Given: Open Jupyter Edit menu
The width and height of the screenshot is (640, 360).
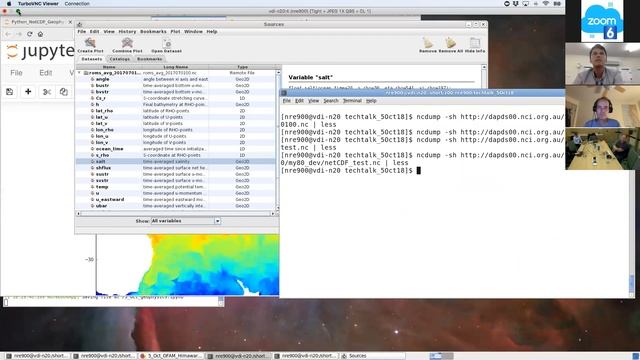Looking at the screenshot, I should pos(45,73).
